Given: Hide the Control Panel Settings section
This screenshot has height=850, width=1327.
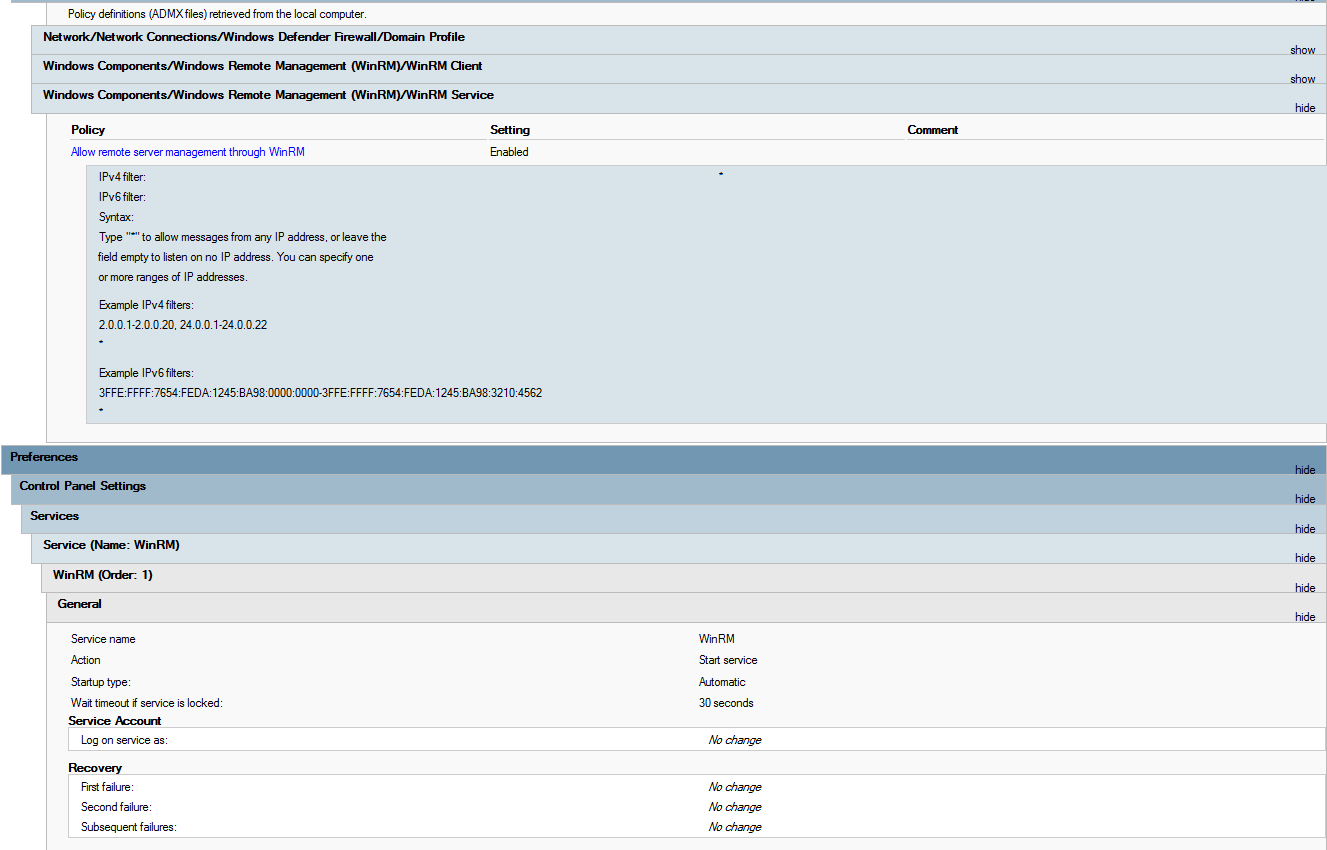Looking at the screenshot, I should pos(1305,499).
